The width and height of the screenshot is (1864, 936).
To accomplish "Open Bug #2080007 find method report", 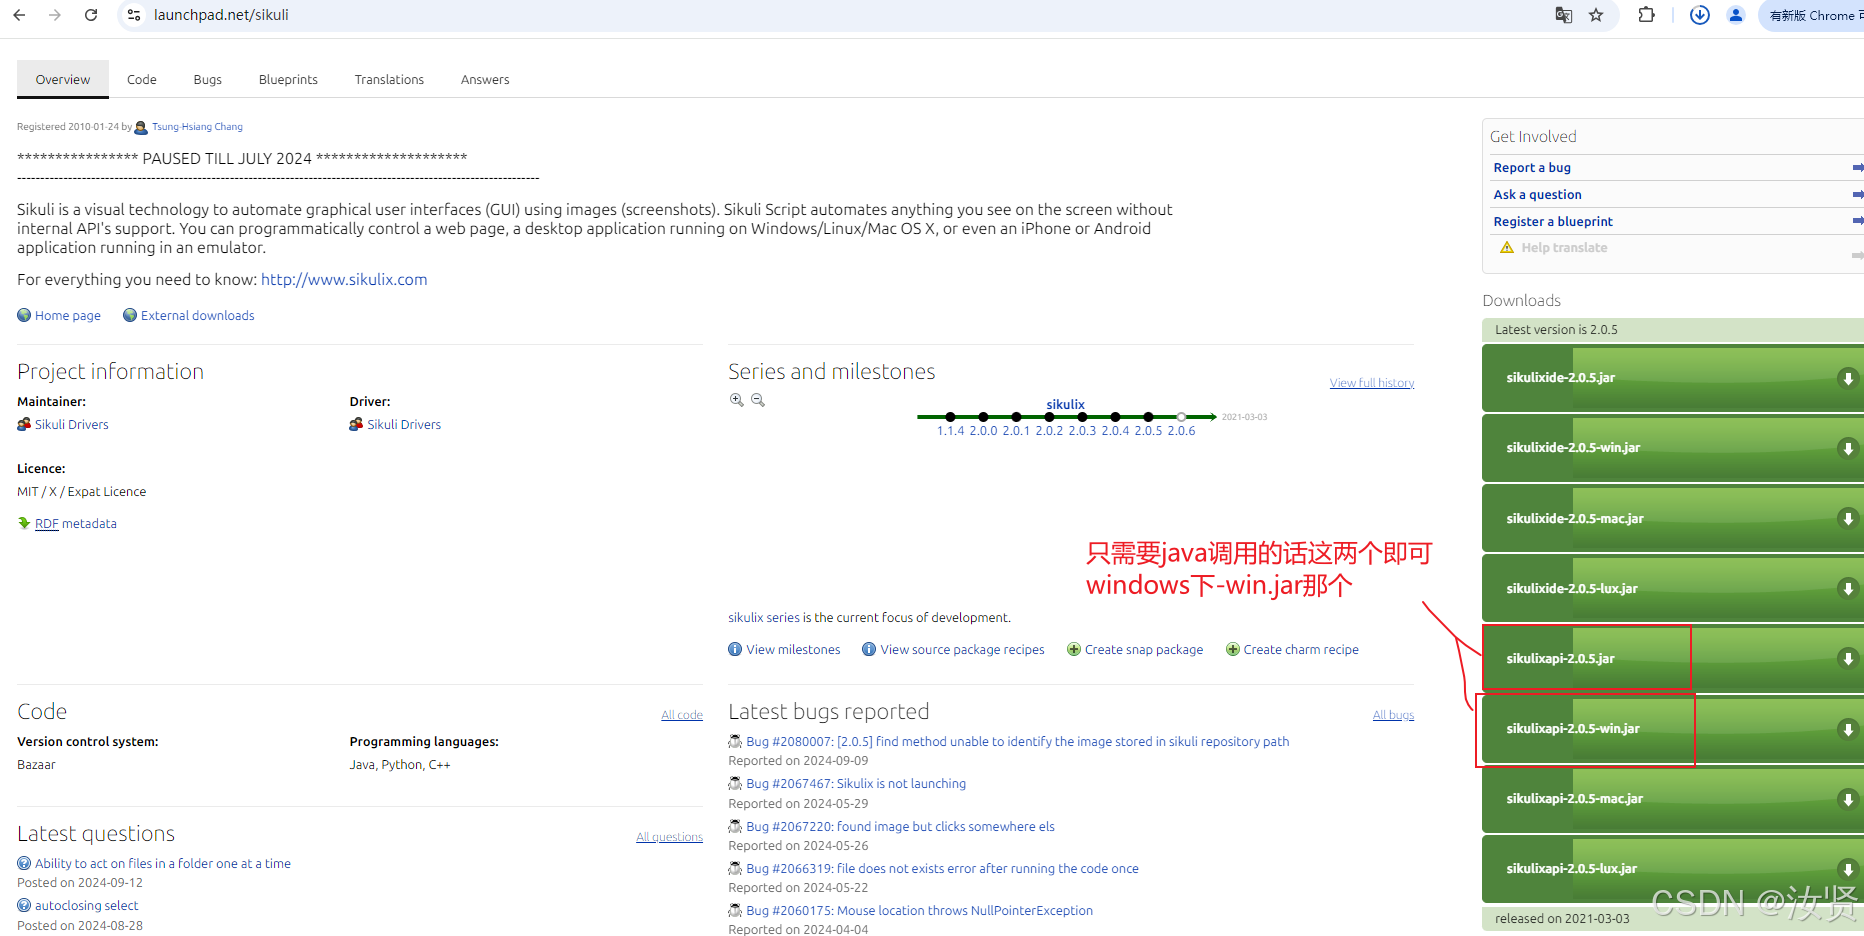I will (x=1018, y=742).
